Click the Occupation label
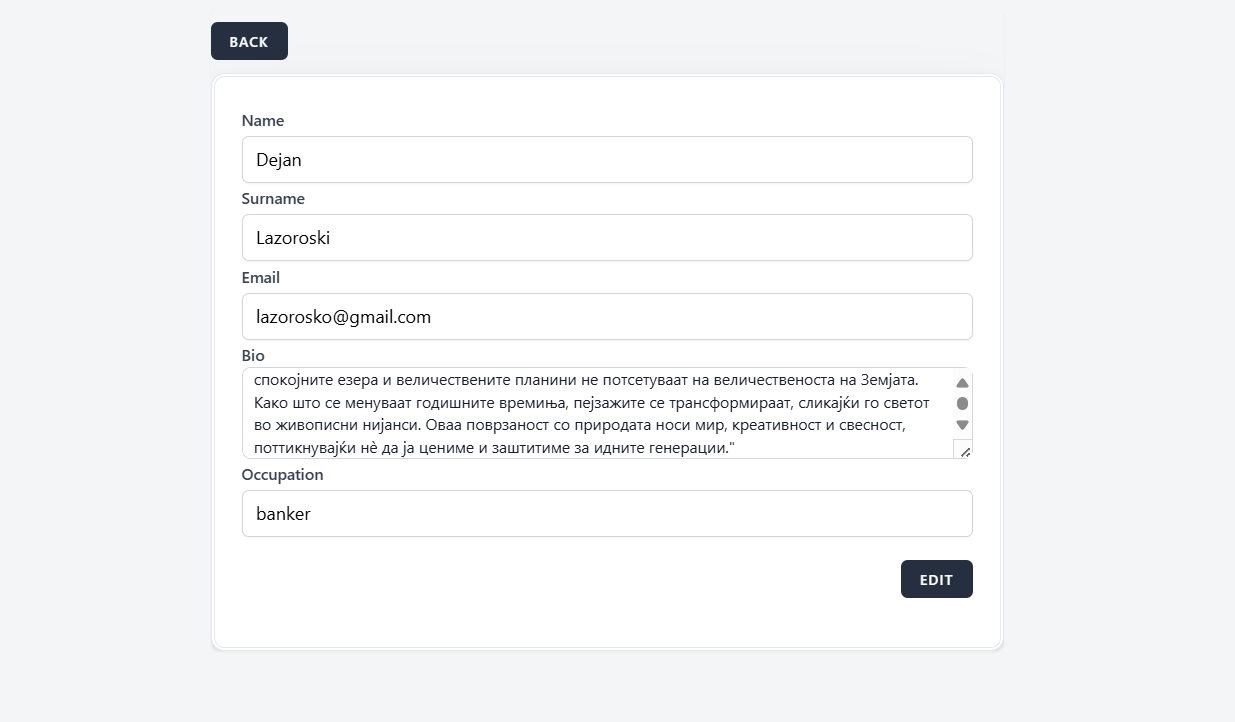The image size is (1235, 722). (282, 475)
